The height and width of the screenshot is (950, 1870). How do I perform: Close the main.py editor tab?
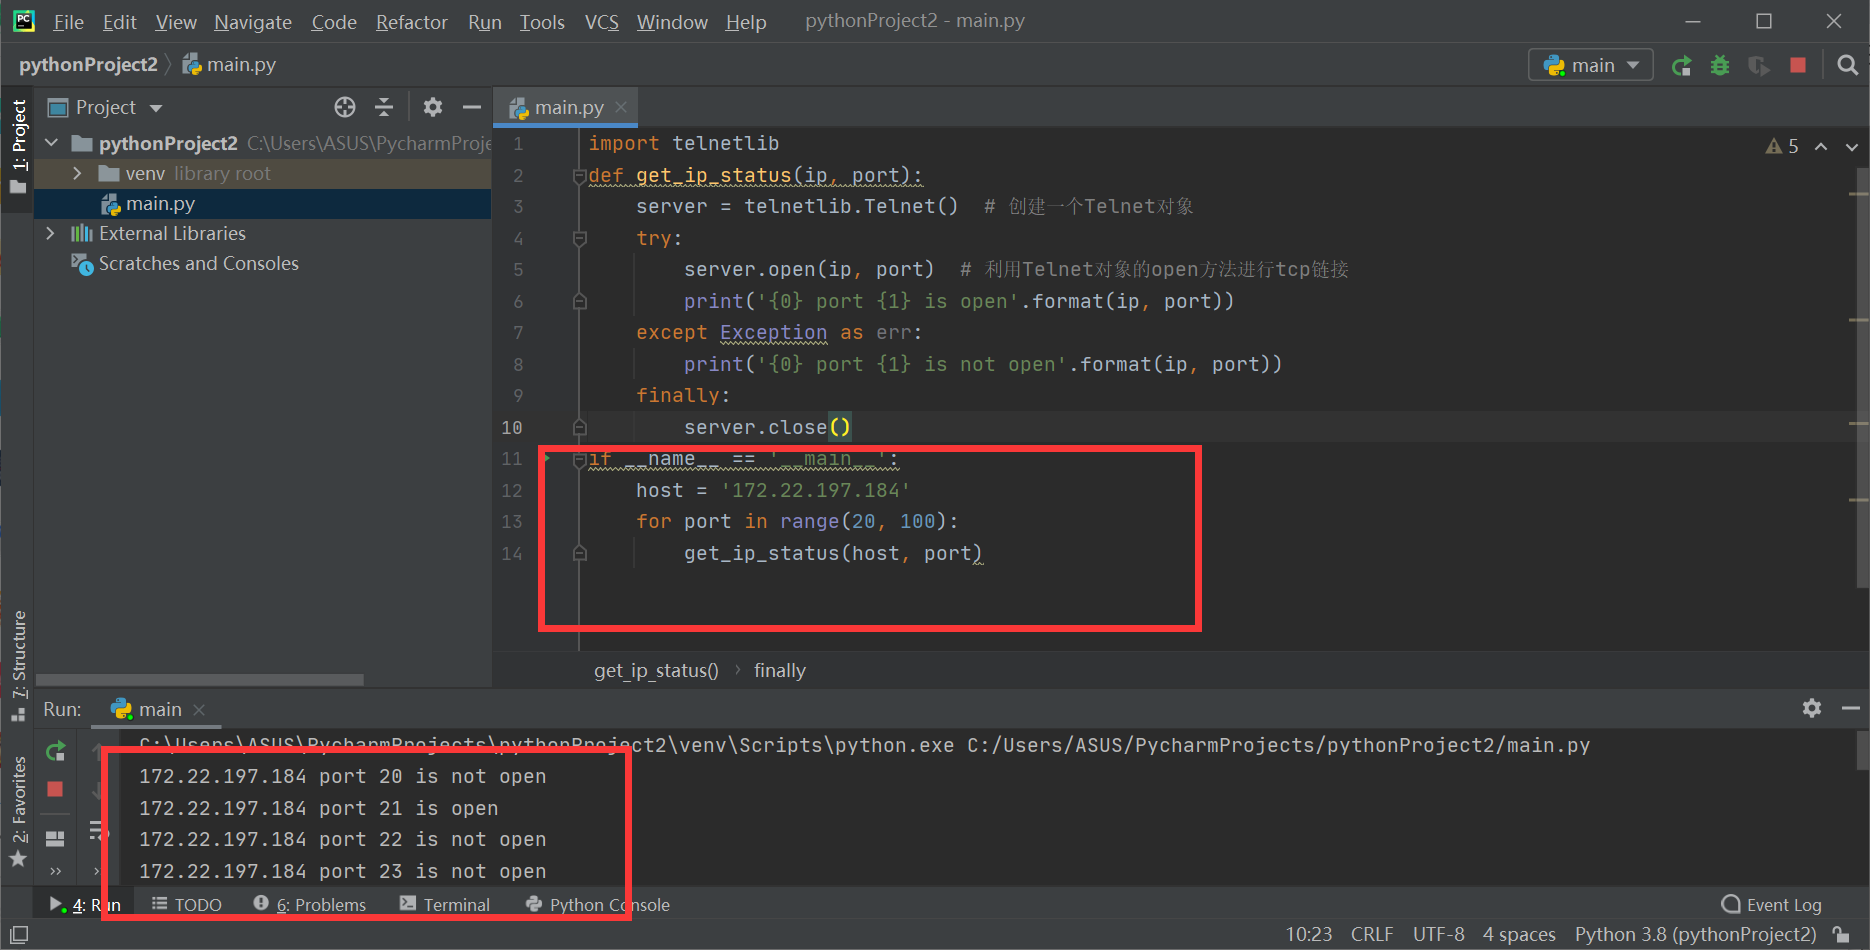coord(621,107)
